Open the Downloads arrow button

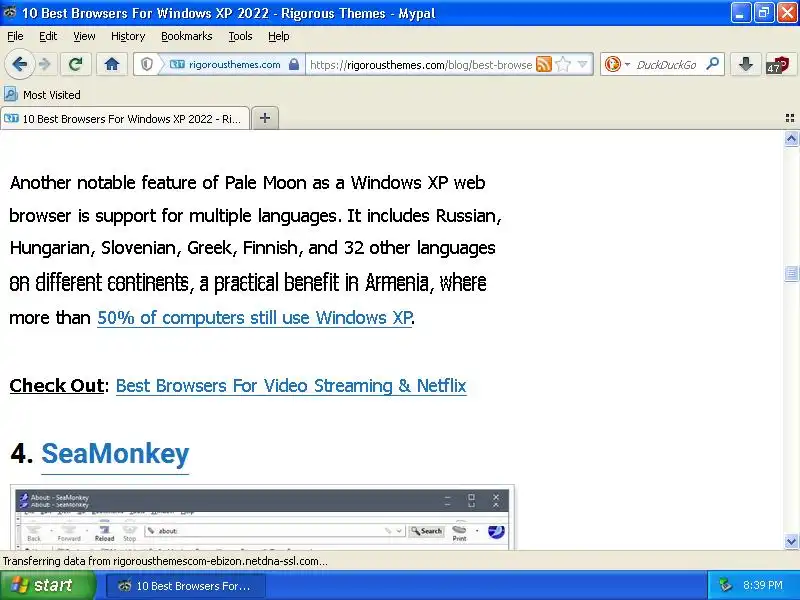[745, 64]
